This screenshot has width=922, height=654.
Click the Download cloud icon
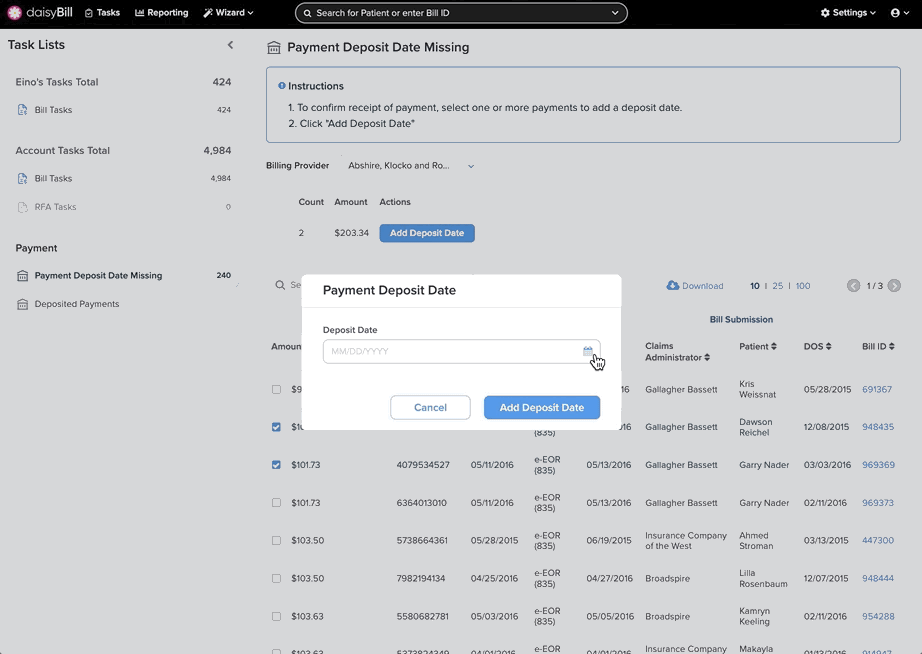(672, 285)
